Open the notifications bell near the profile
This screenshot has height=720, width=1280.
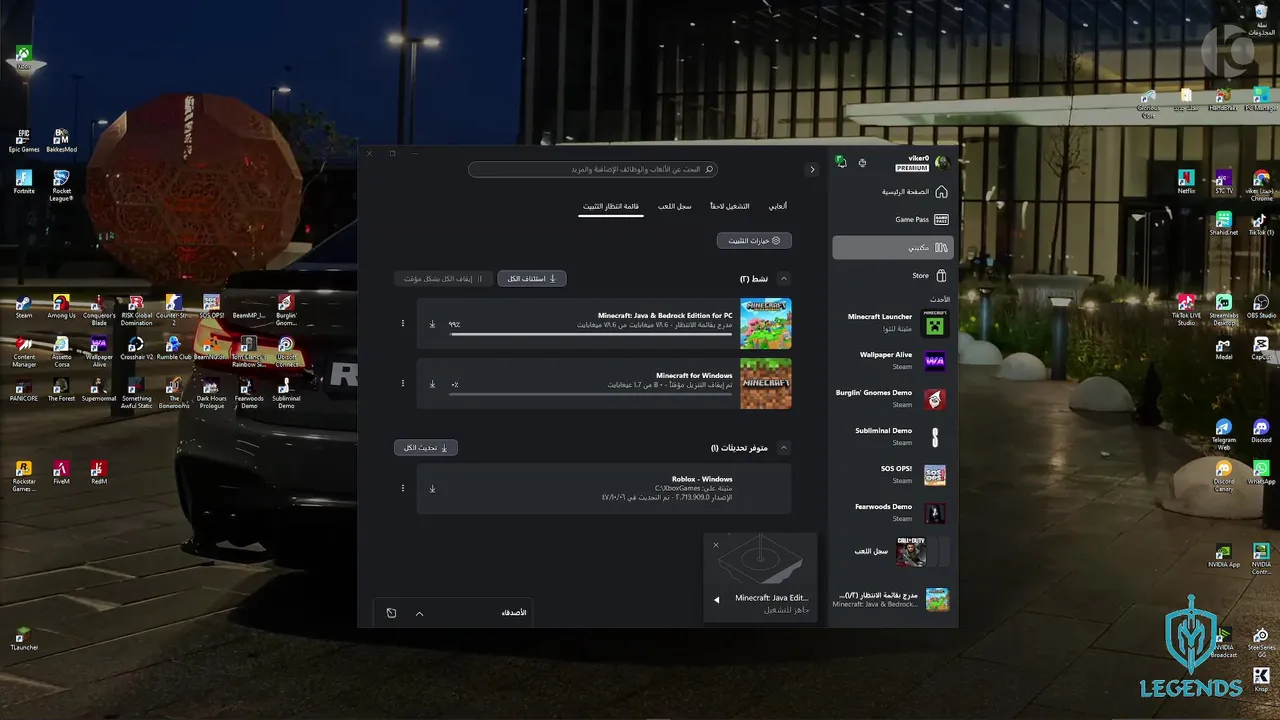click(841, 162)
